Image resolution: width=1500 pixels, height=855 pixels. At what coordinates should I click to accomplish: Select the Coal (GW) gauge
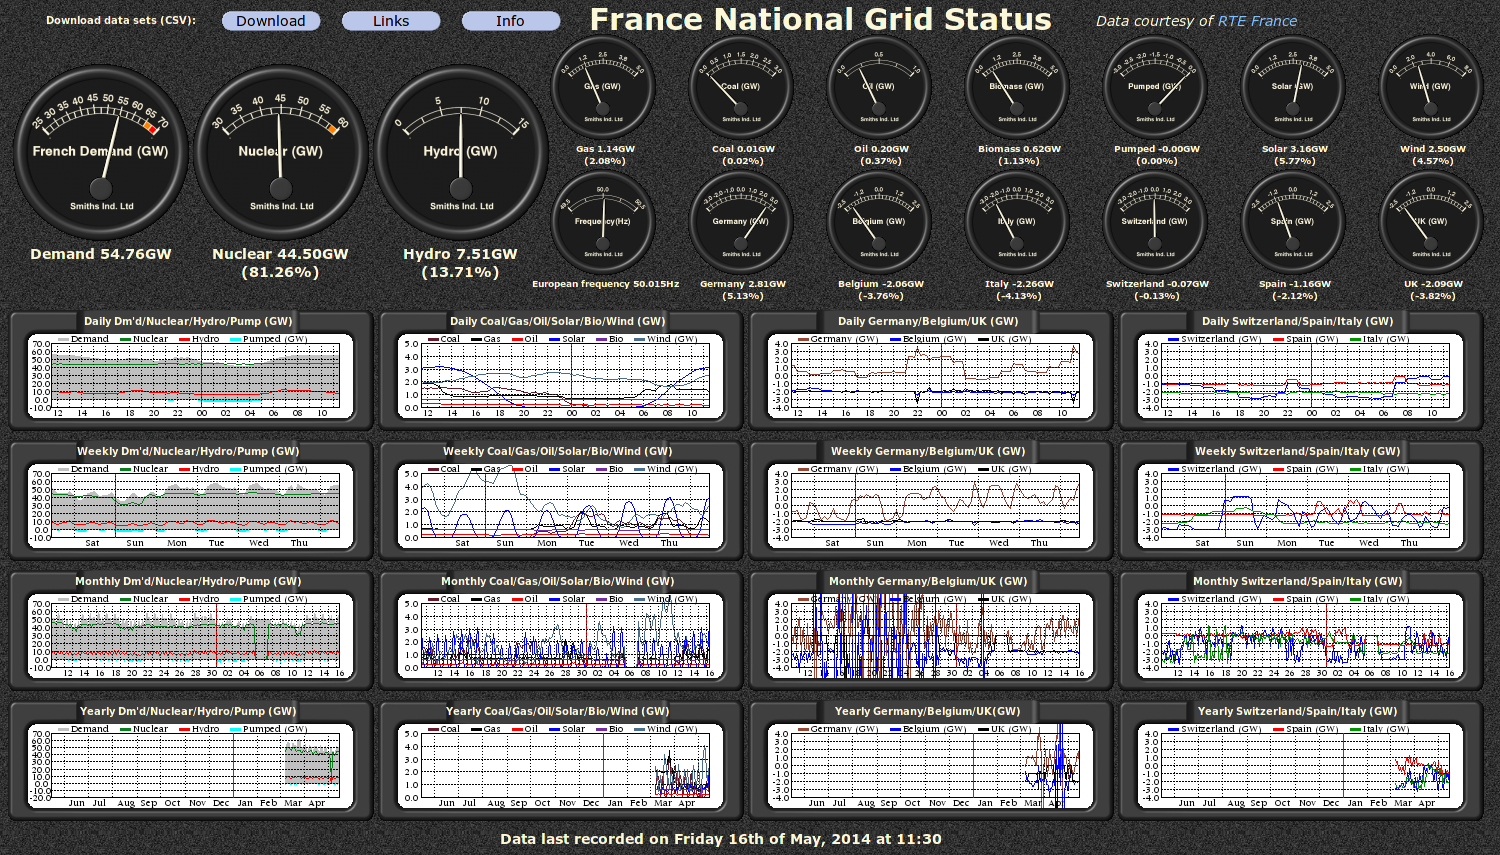741,87
